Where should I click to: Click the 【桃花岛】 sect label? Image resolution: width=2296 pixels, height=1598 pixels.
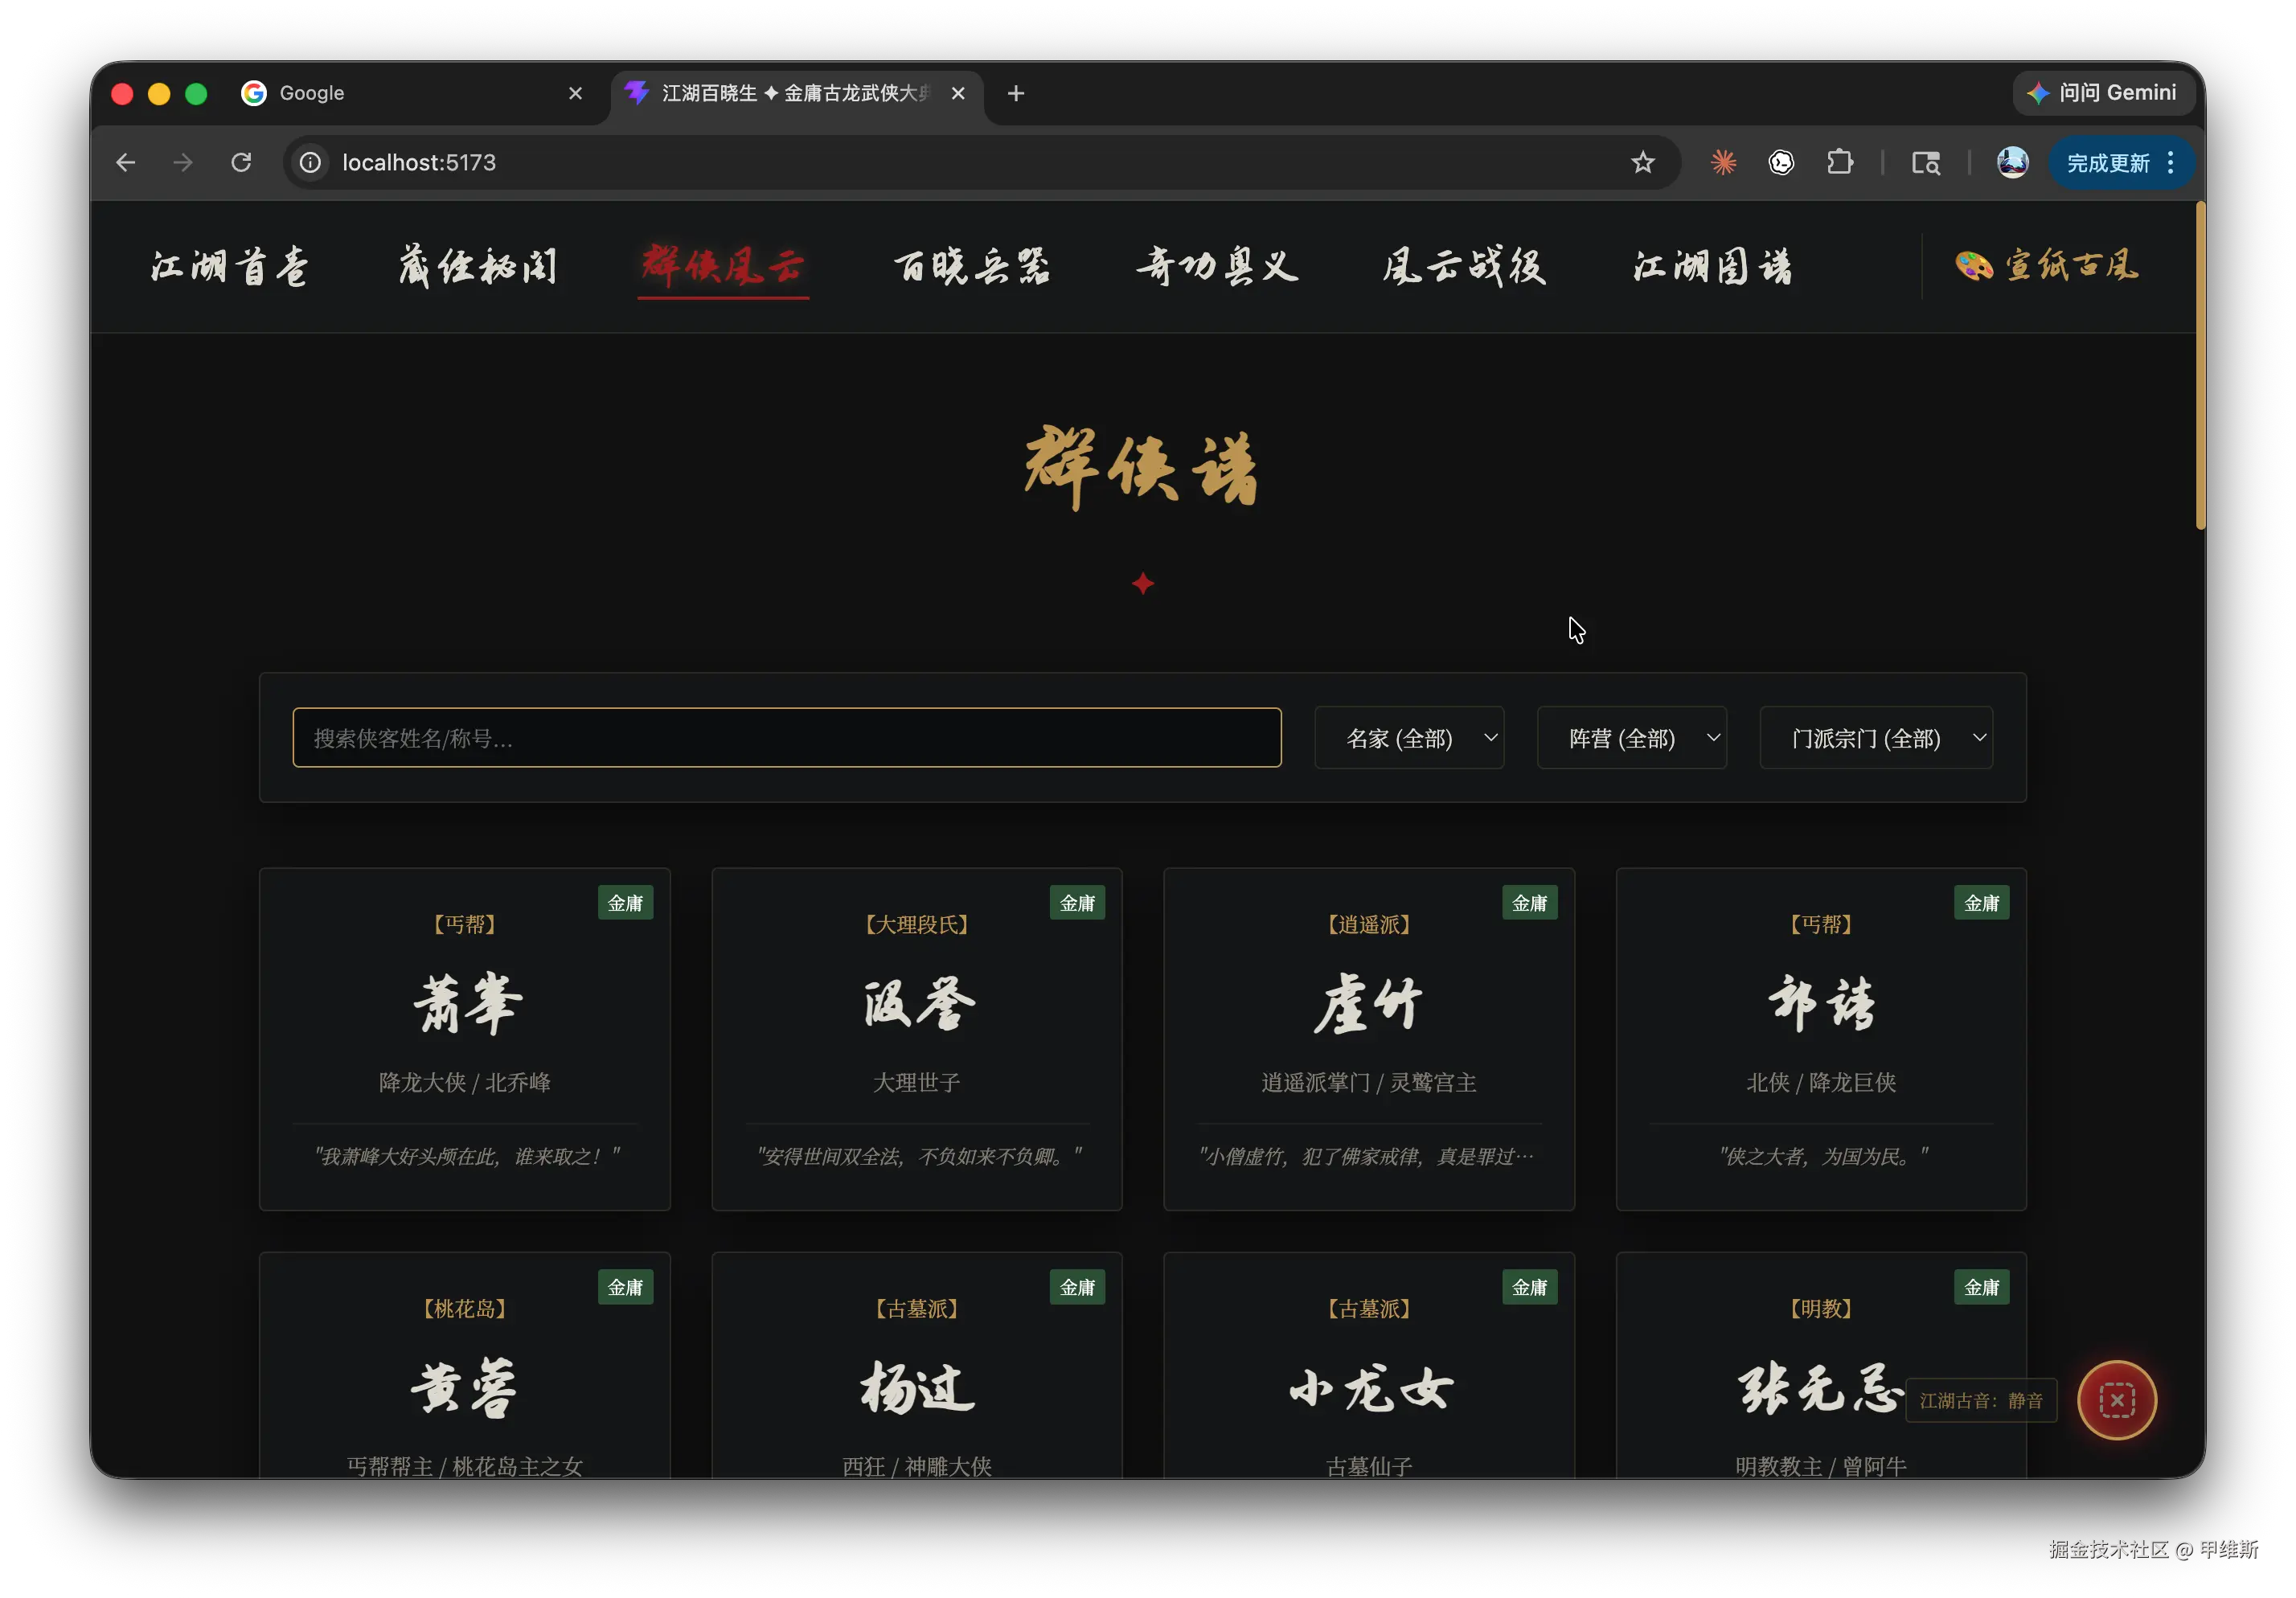pyautogui.click(x=465, y=1308)
